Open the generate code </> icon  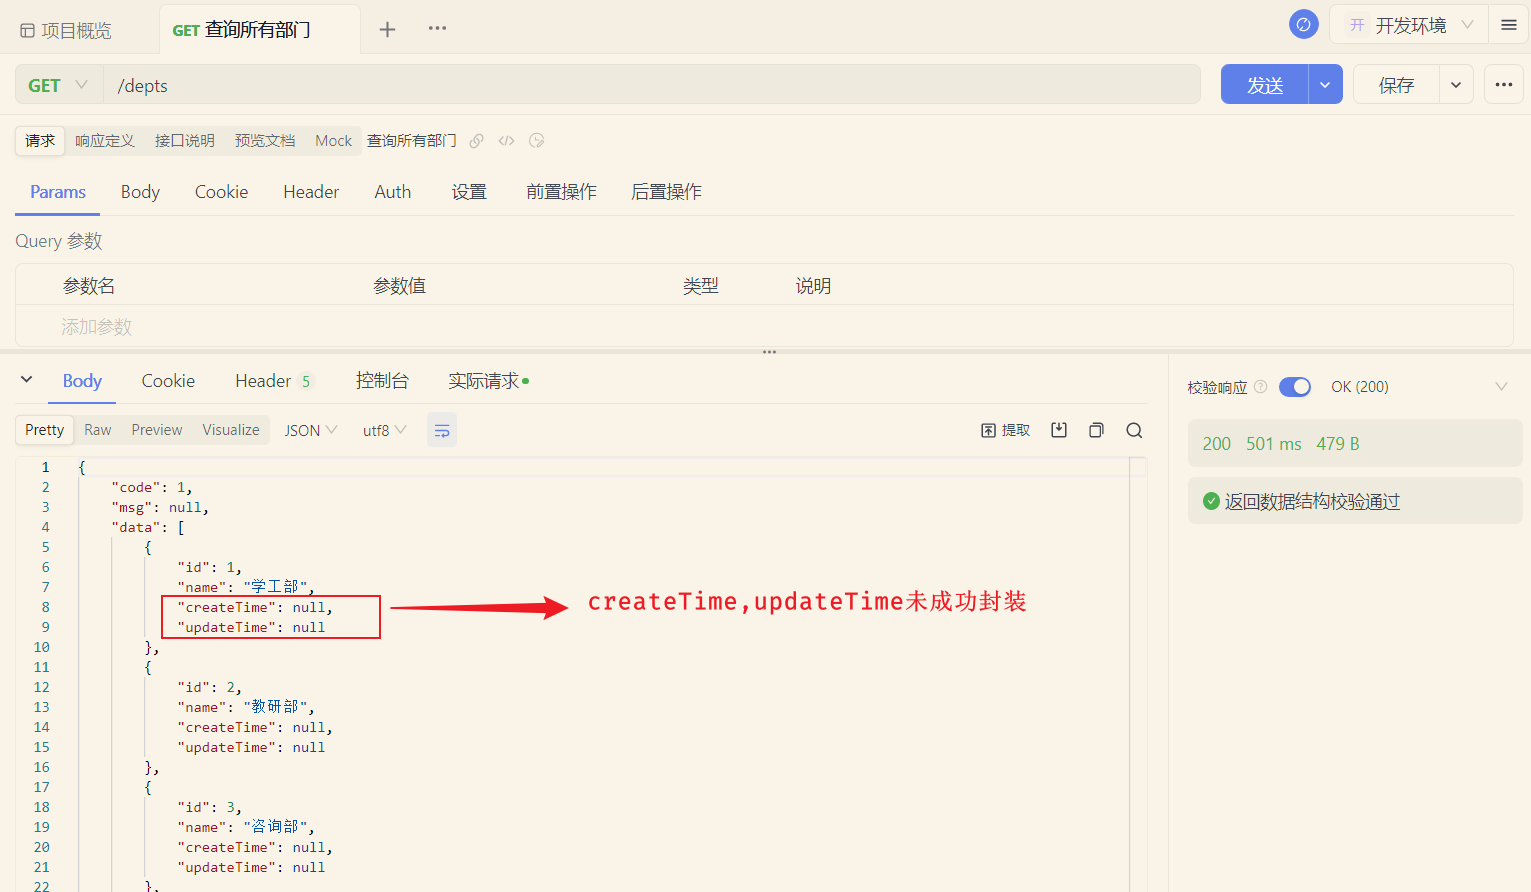506,140
